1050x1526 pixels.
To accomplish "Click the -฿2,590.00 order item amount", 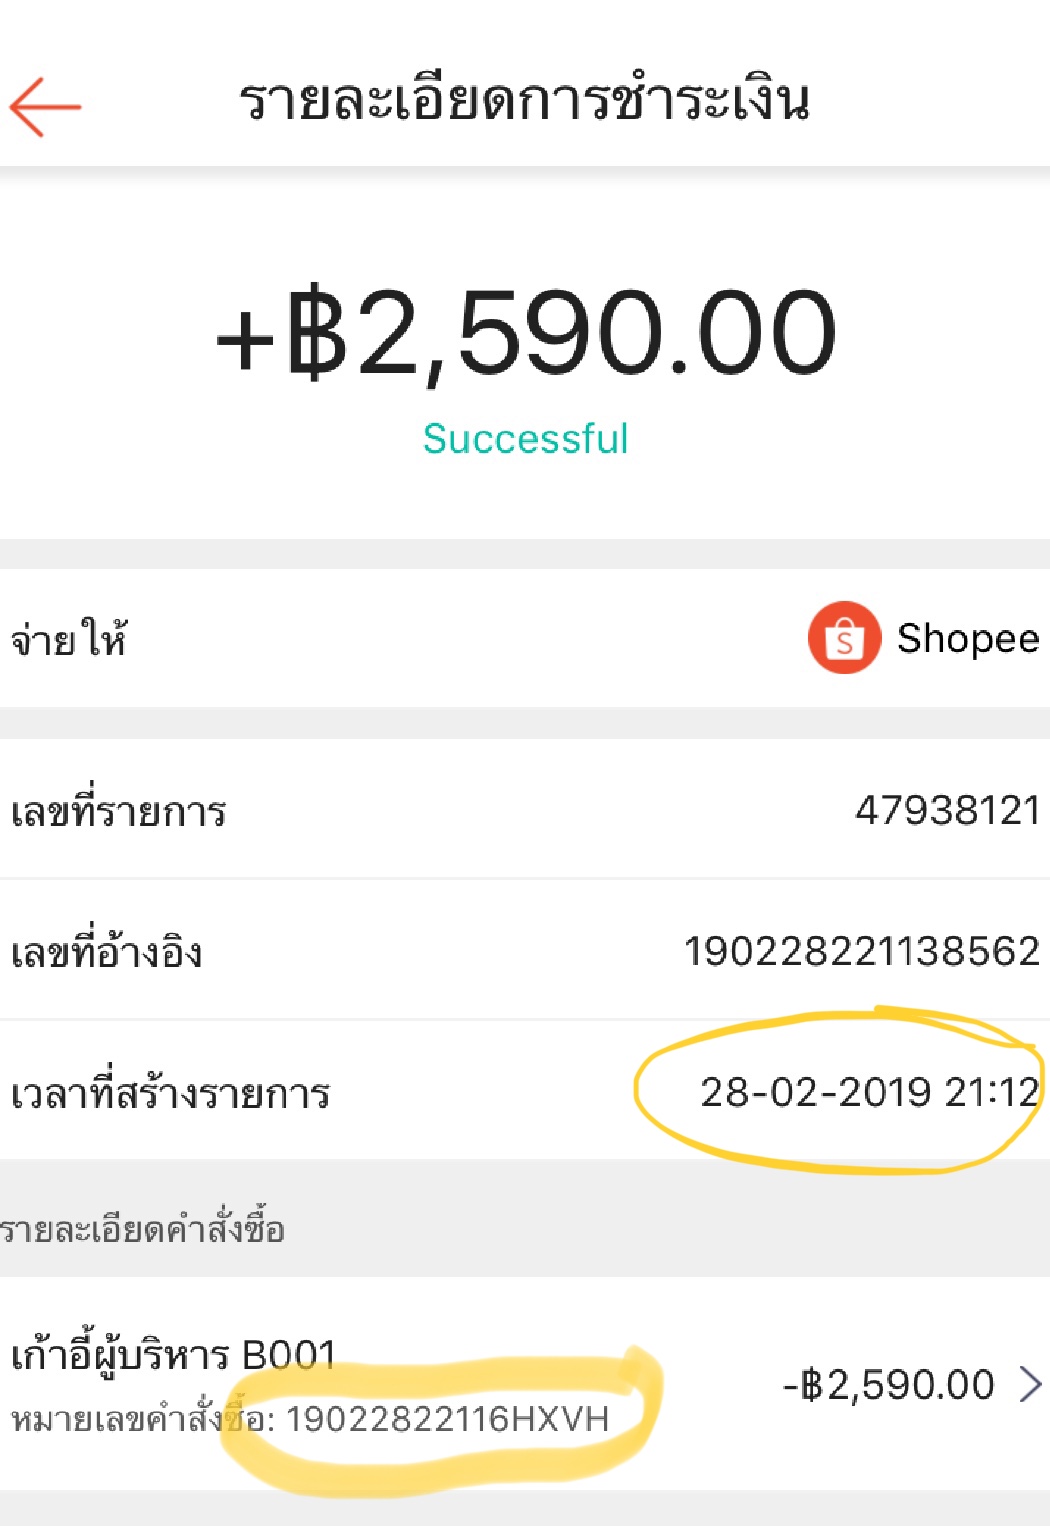I will [889, 1385].
